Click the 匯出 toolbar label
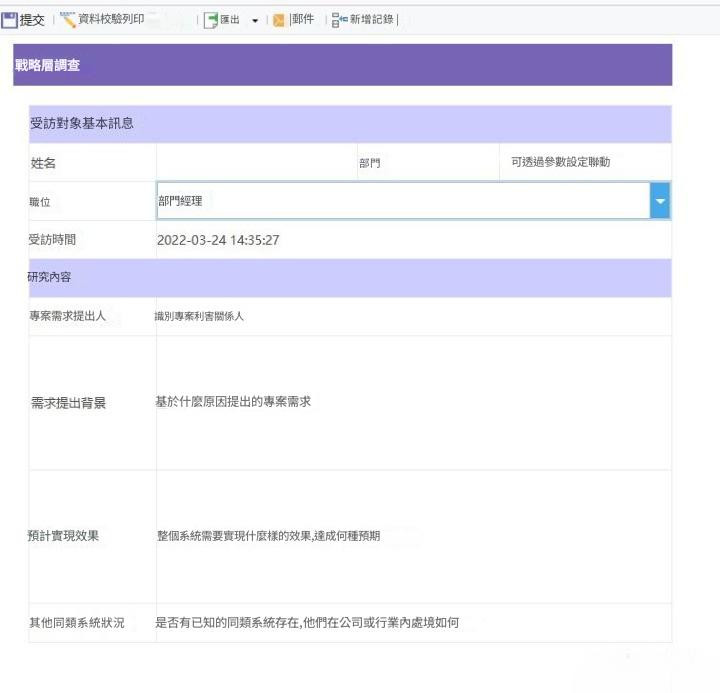This screenshot has height=693, width=720. pos(230,20)
